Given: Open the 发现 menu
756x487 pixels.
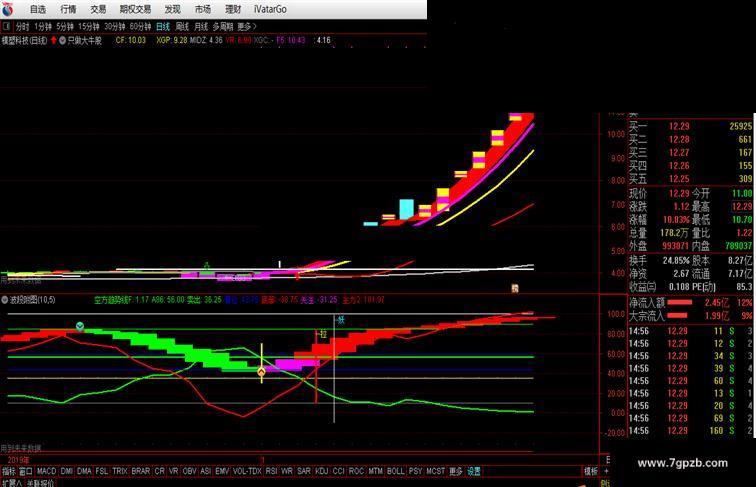Looking at the screenshot, I should [173, 9].
